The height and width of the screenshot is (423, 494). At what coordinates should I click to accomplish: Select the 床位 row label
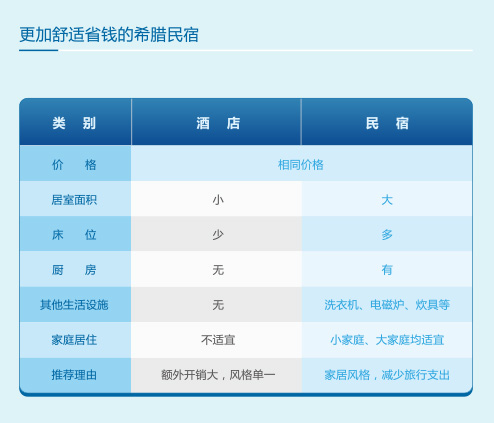point(75,234)
